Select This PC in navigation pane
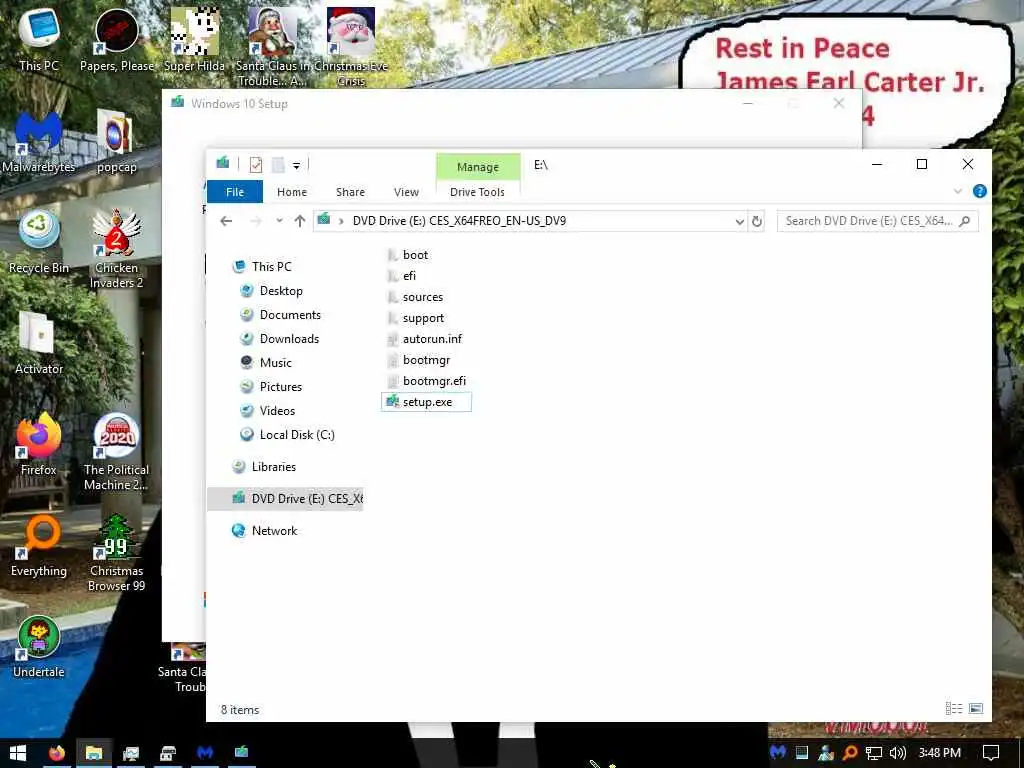 (263, 266)
